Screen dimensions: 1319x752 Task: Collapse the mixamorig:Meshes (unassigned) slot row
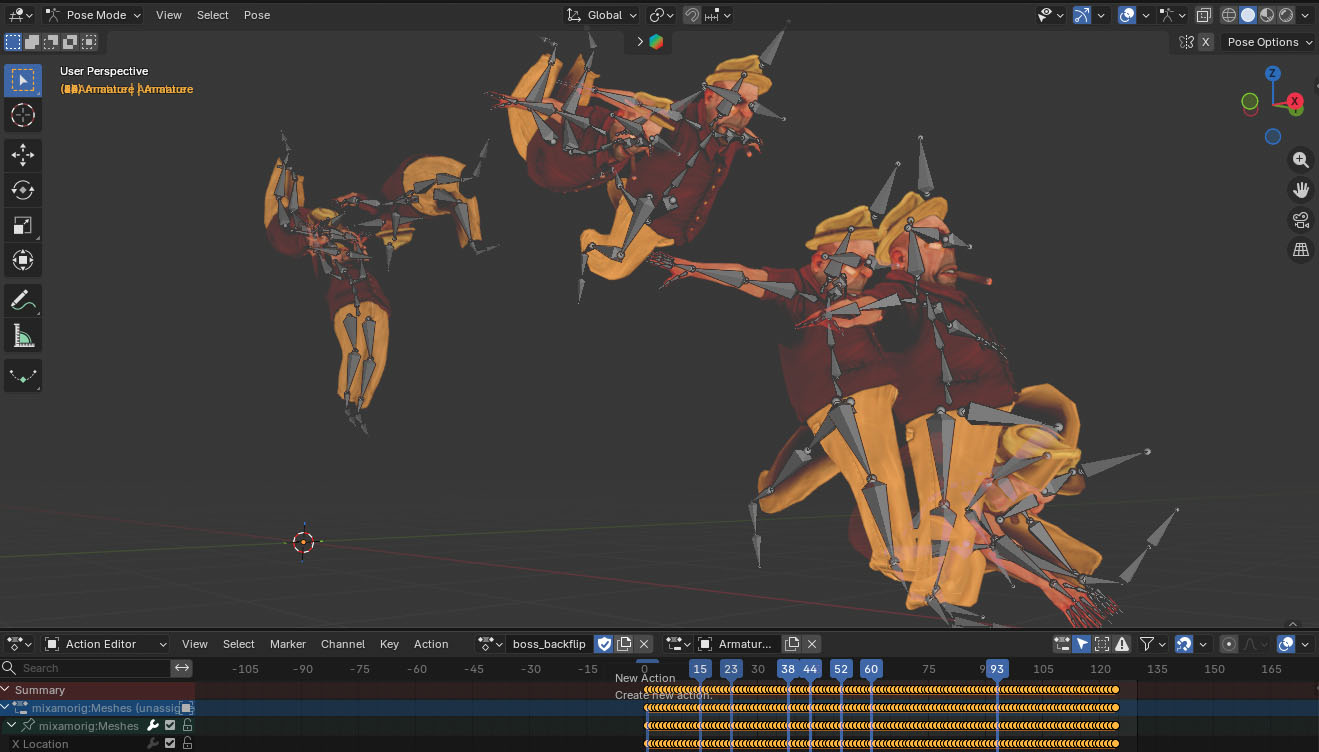[5, 708]
